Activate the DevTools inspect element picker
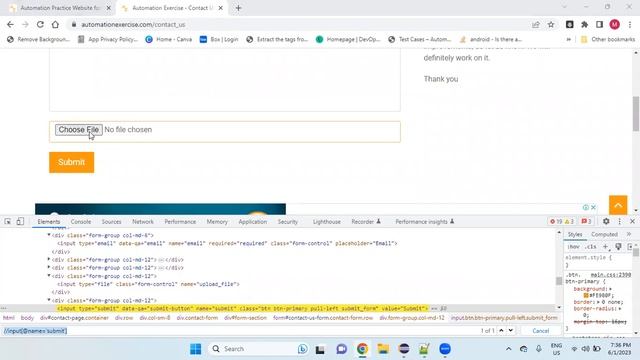This screenshot has width=640, height=360. point(8,221)
